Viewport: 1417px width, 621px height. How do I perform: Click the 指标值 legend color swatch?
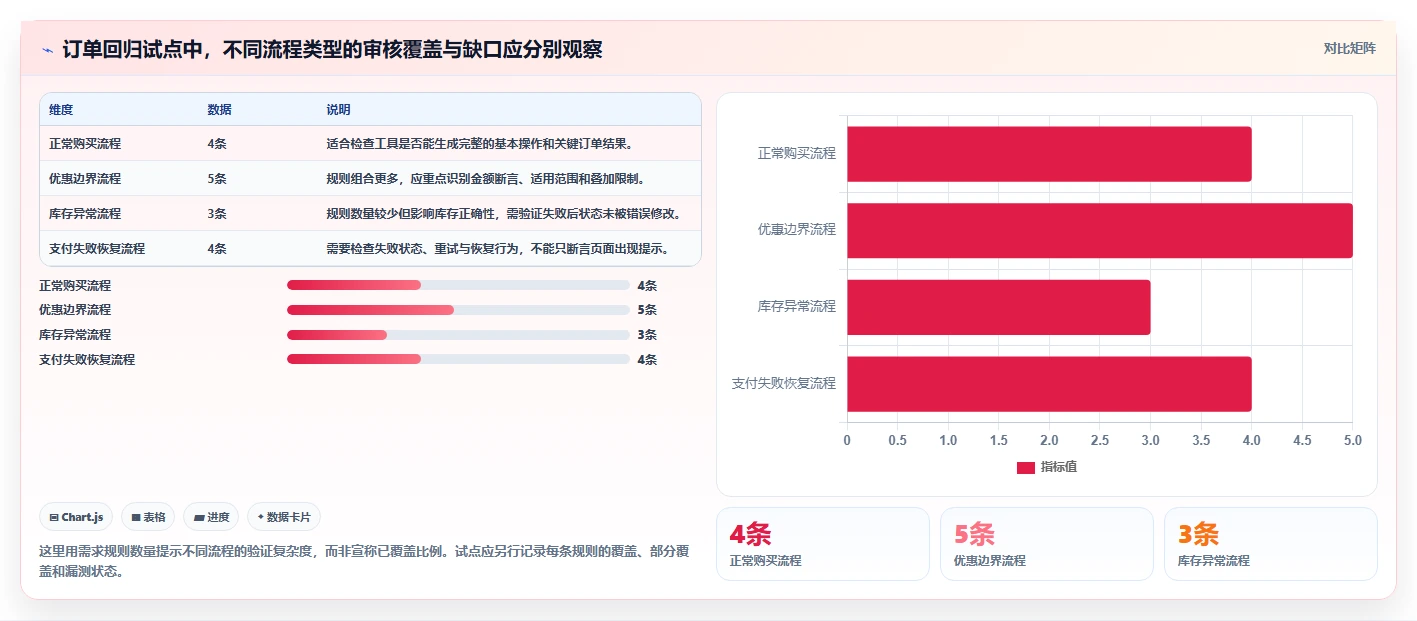coord(1025,468)
